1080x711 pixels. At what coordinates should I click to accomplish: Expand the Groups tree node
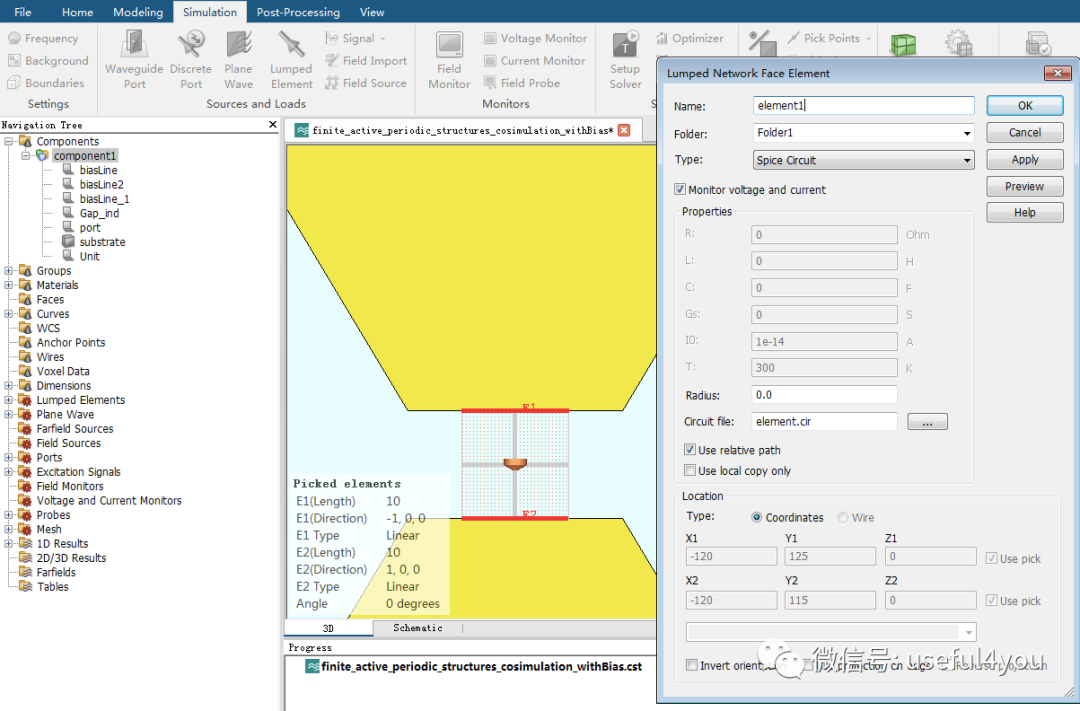(x=9, y=271)
